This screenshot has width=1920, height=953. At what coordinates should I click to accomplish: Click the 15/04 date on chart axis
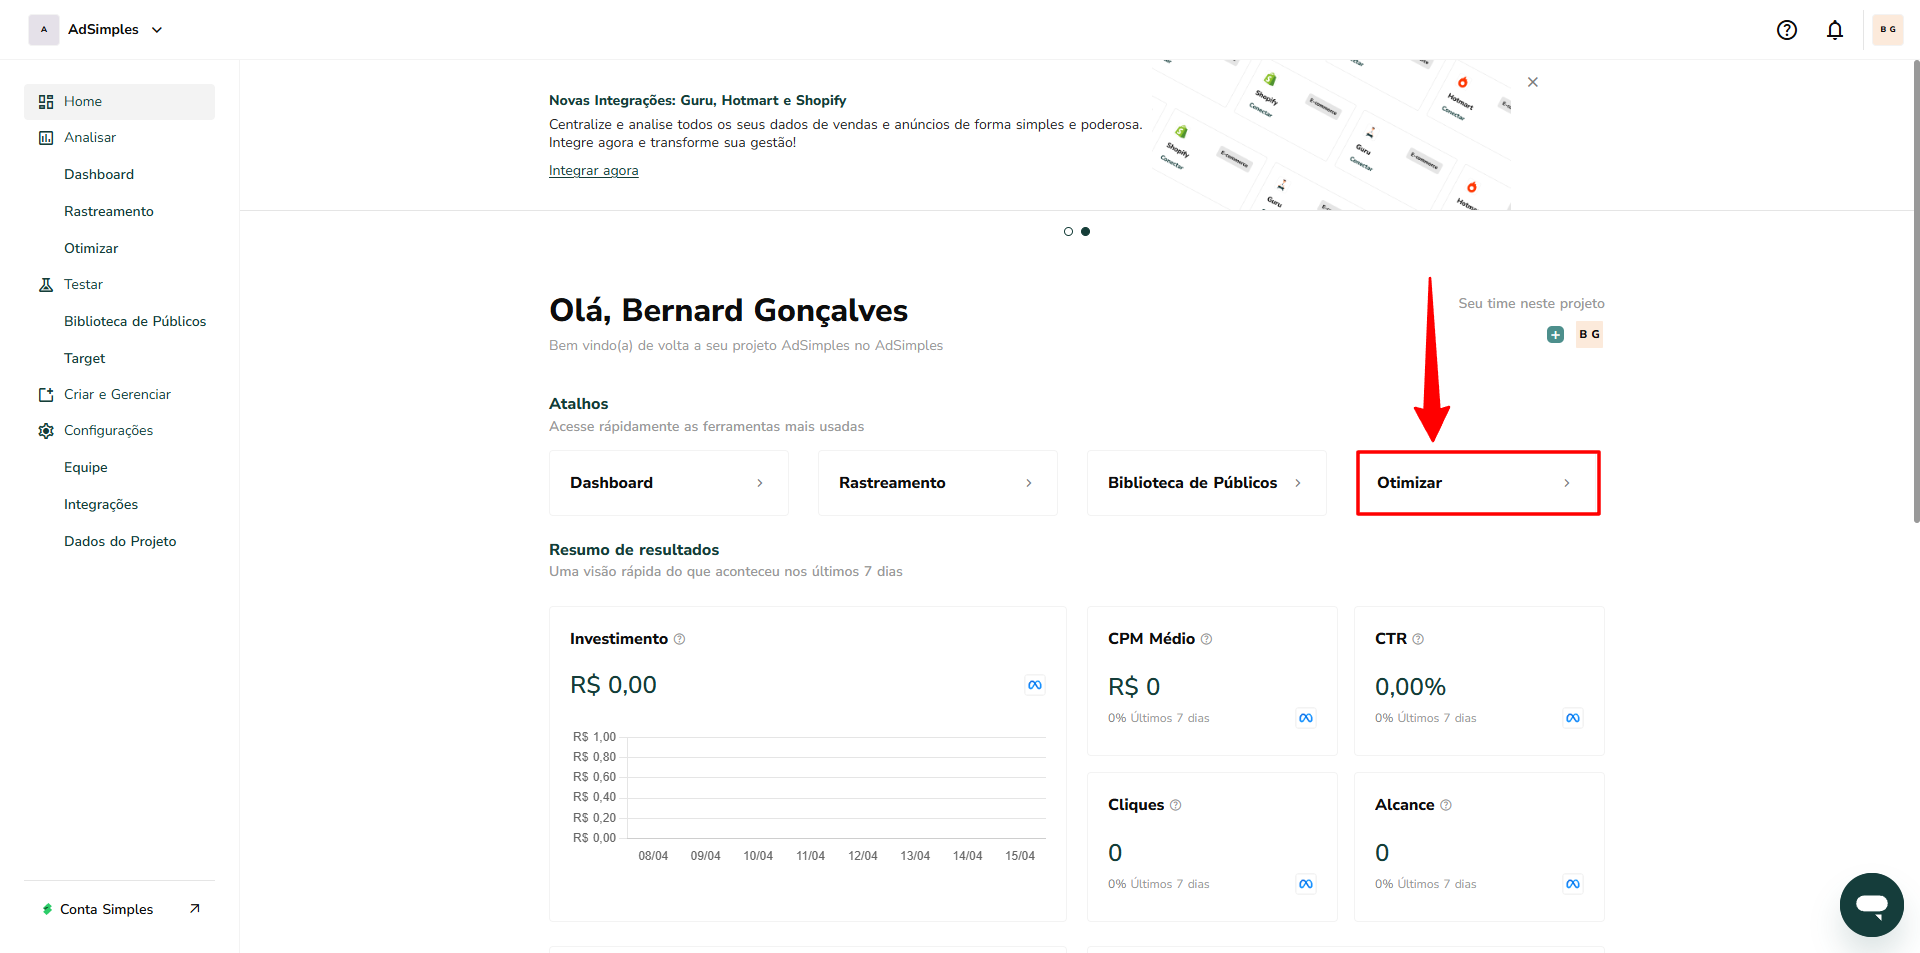coord(1020,856)
